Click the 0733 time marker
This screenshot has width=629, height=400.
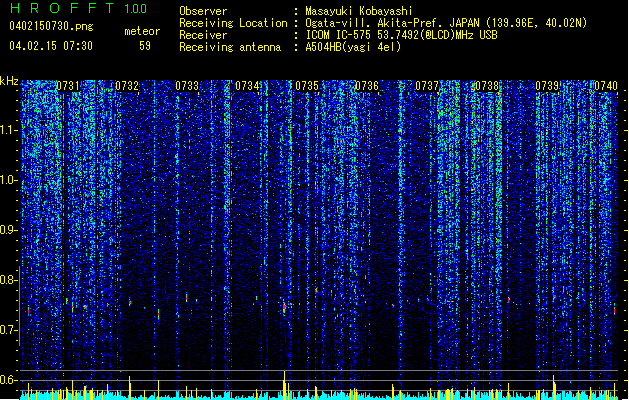pyautogui.click(x=187, y=86)
